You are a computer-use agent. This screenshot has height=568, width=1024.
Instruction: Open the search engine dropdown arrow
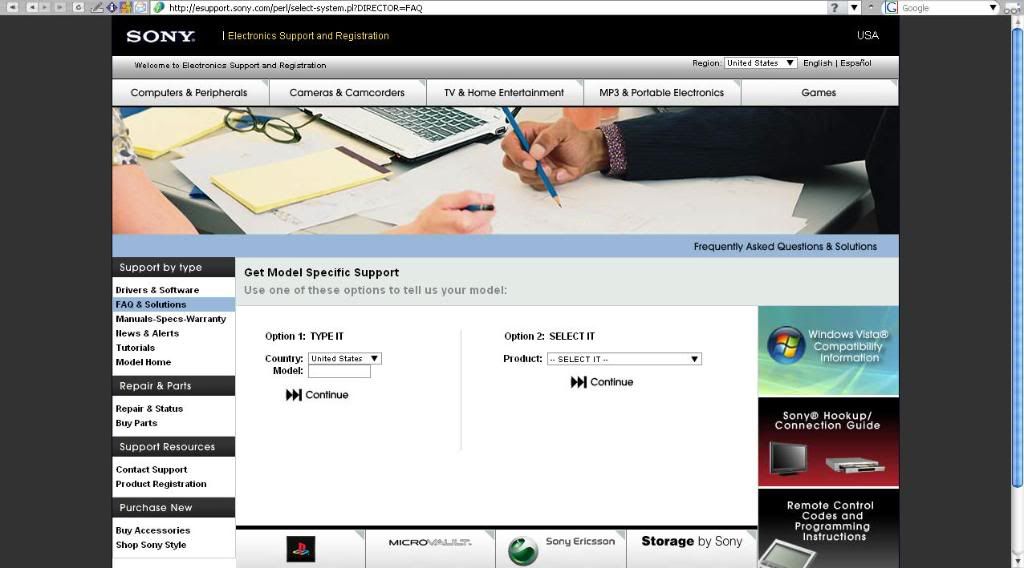[993, 7]
